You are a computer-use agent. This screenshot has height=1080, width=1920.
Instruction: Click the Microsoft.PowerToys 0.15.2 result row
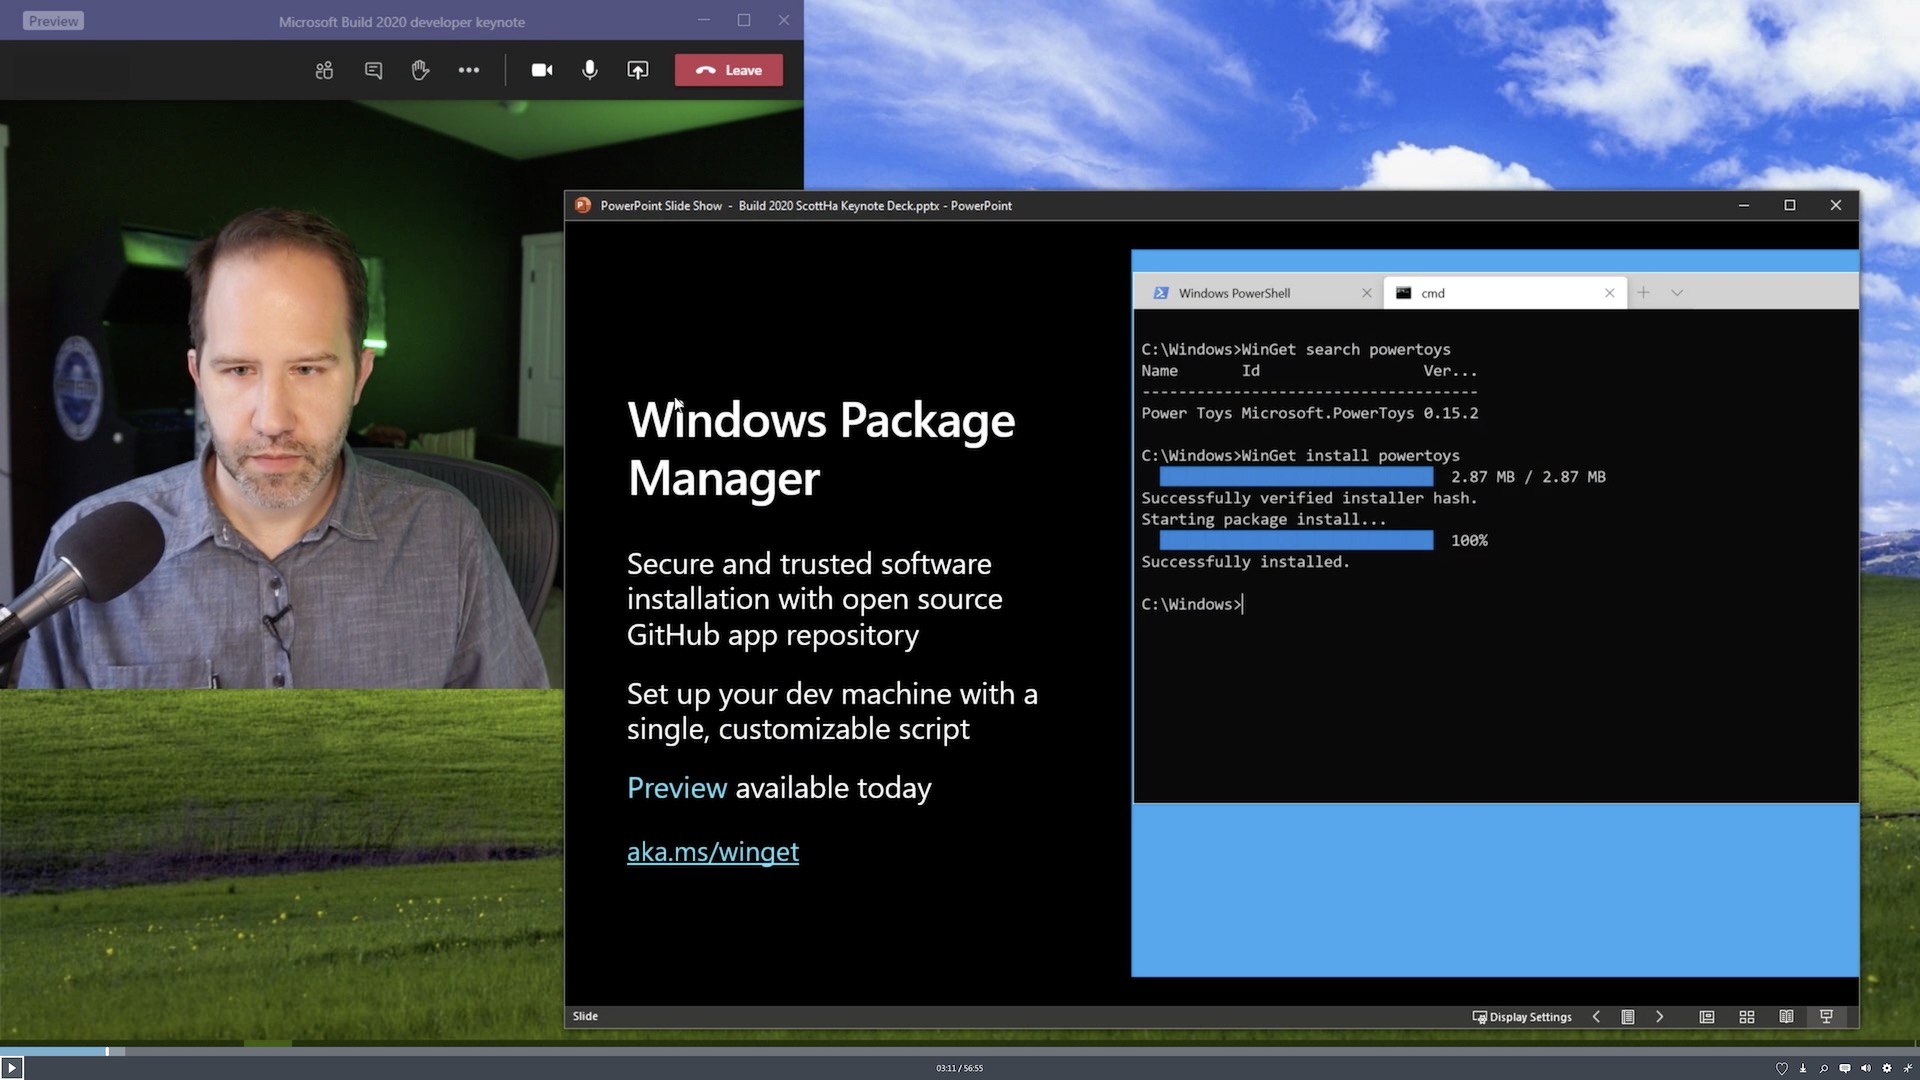click(x=1310, y=413)
